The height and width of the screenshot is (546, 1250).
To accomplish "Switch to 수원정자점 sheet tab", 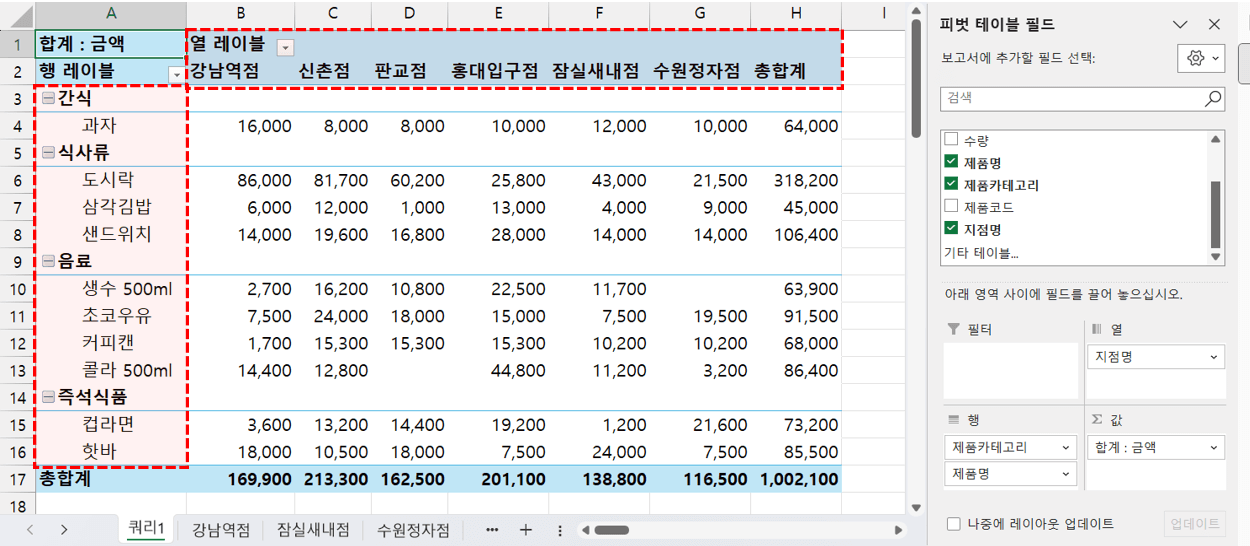I will click(413, 530).
